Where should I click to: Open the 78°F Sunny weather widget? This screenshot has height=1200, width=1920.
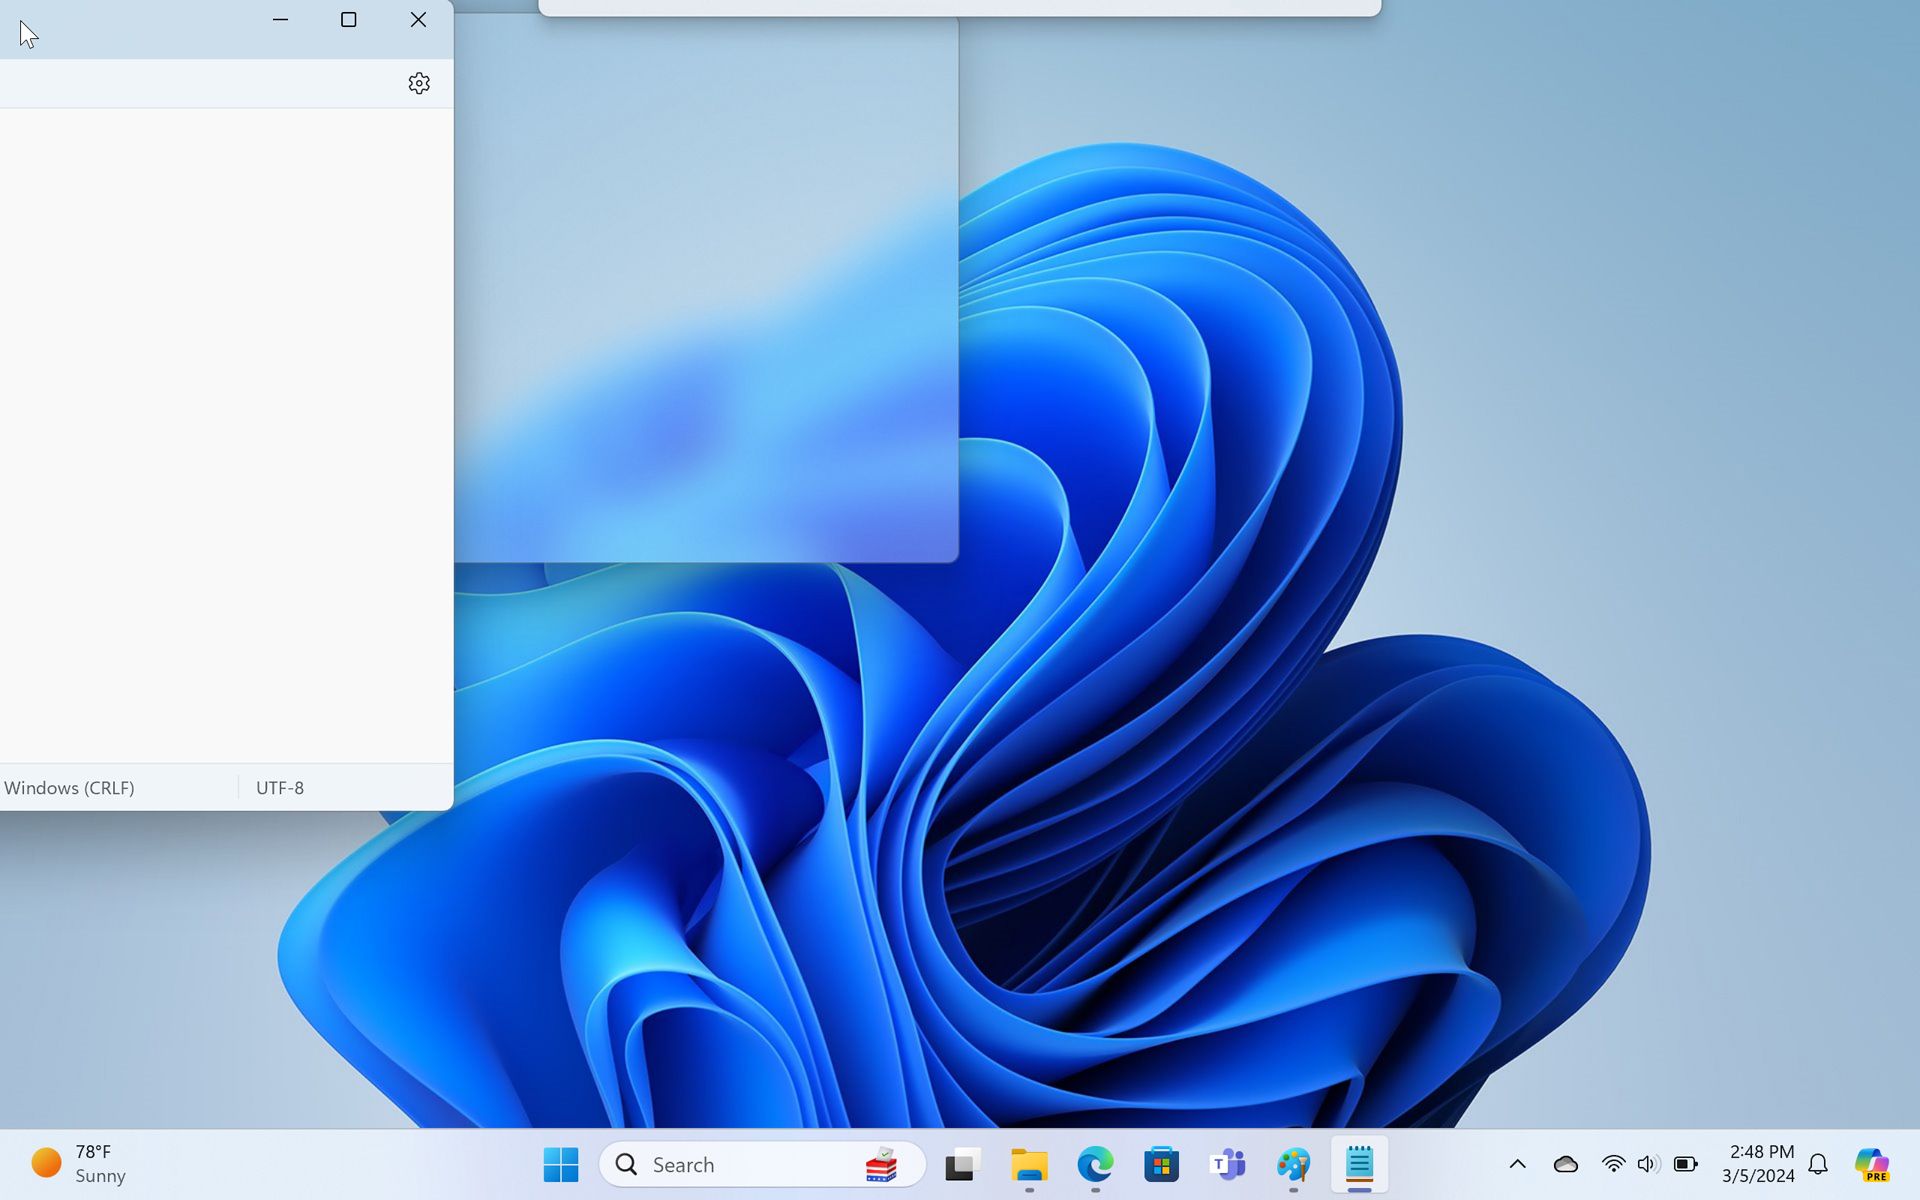(x=80, y=1164)
